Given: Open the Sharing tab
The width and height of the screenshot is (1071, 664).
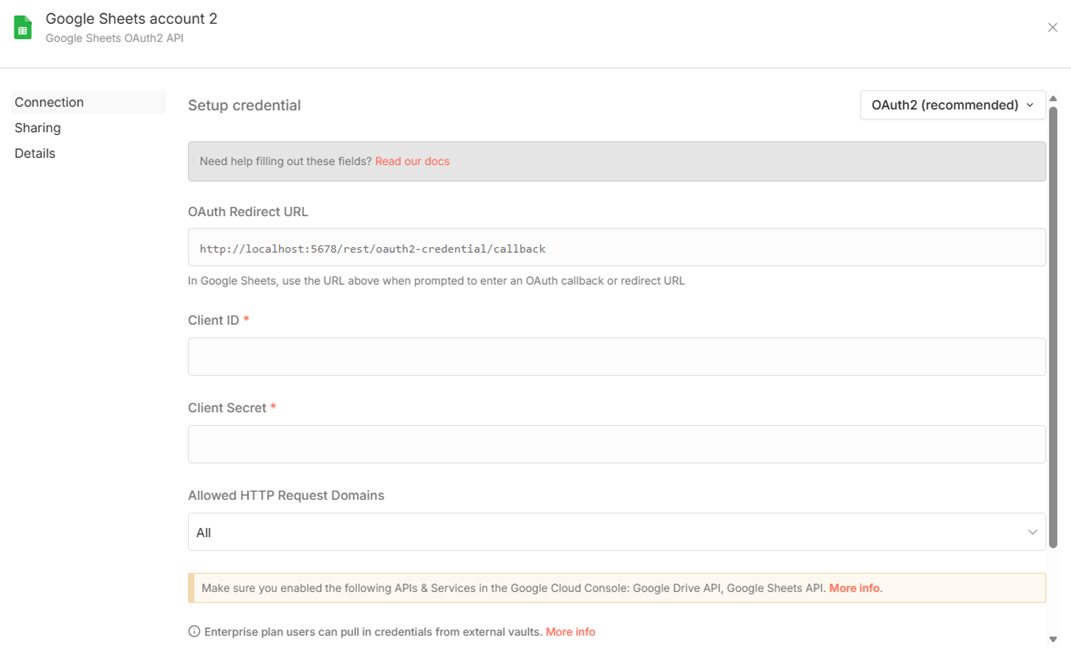Looking at the screenshot, I should point(38,128).
